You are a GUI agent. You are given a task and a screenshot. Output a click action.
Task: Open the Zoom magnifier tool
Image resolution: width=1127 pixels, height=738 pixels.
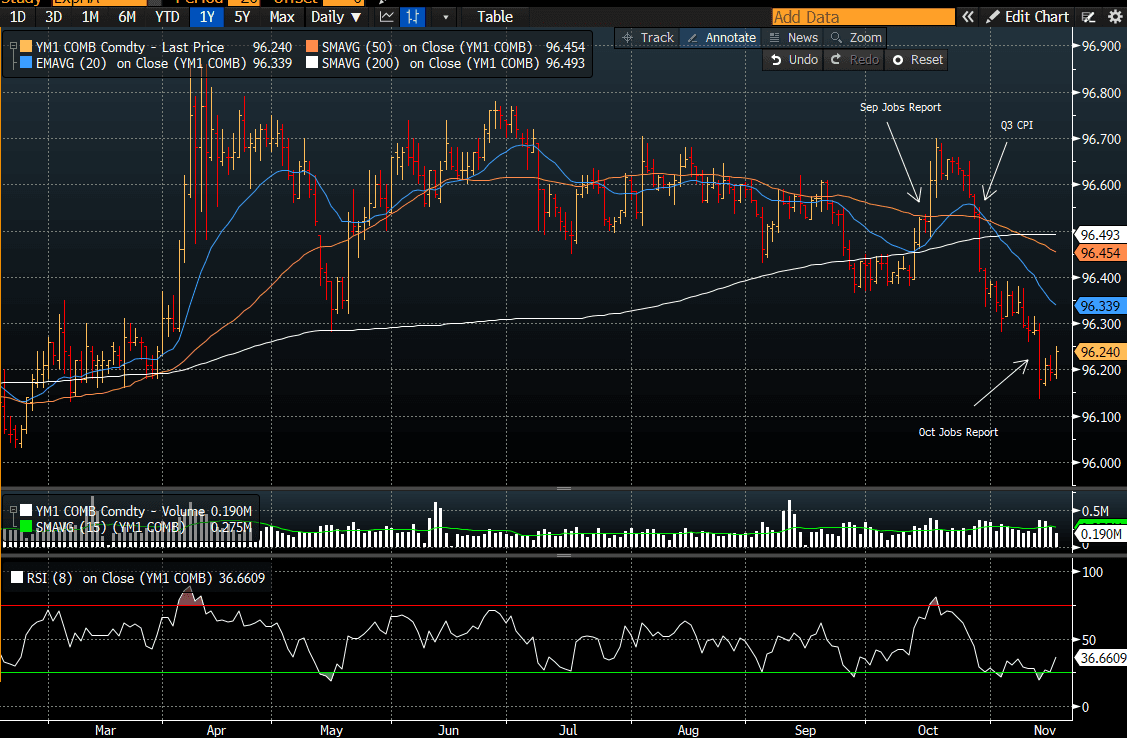click(856, 37)
